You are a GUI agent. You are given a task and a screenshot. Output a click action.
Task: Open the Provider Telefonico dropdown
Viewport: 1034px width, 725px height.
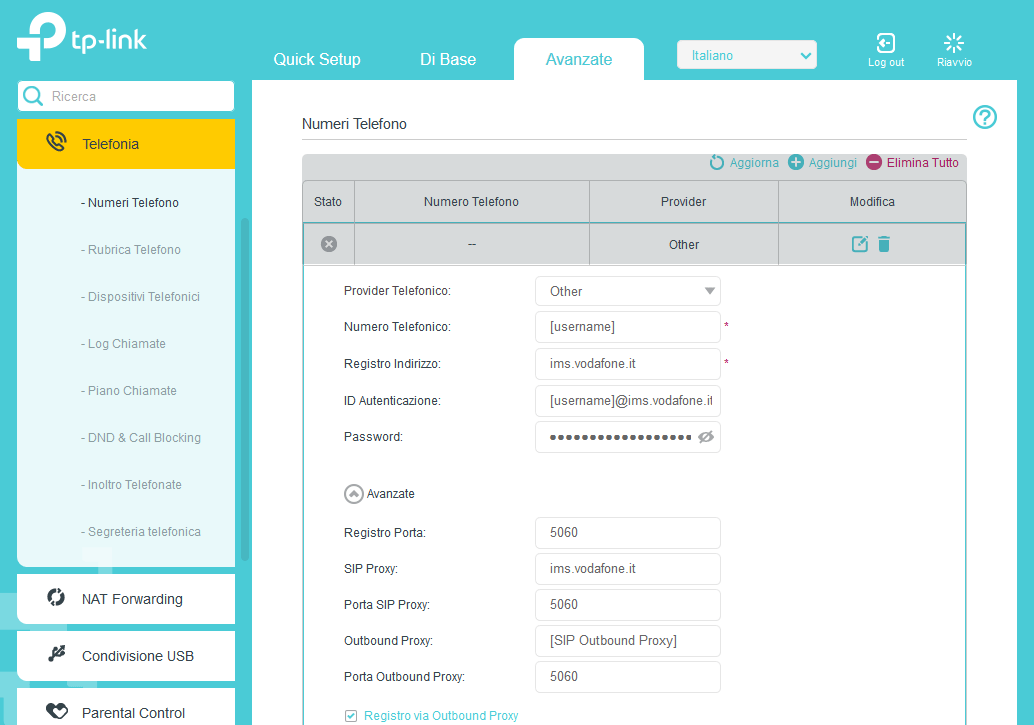[x=628, y=291]
